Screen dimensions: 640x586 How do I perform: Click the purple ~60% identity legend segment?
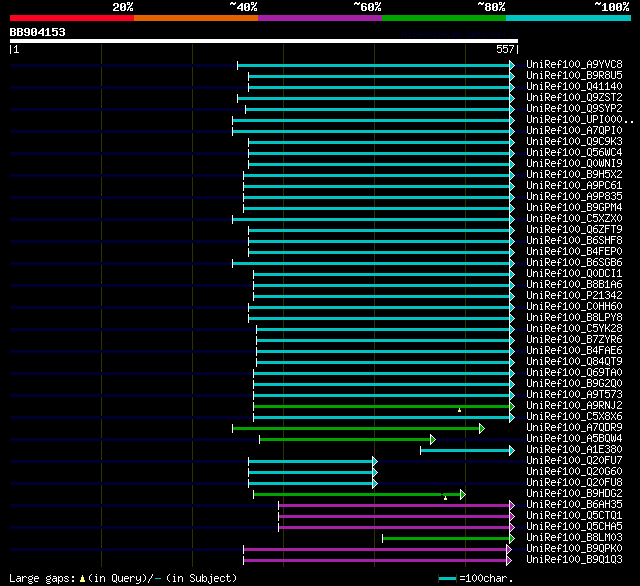point(320,18)
